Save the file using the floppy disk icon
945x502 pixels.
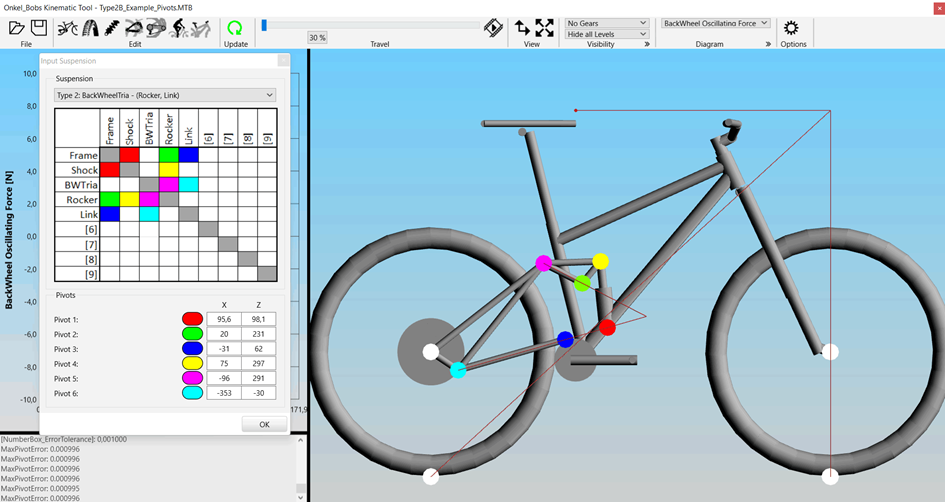pyautogui.click(x=37, y=28)
